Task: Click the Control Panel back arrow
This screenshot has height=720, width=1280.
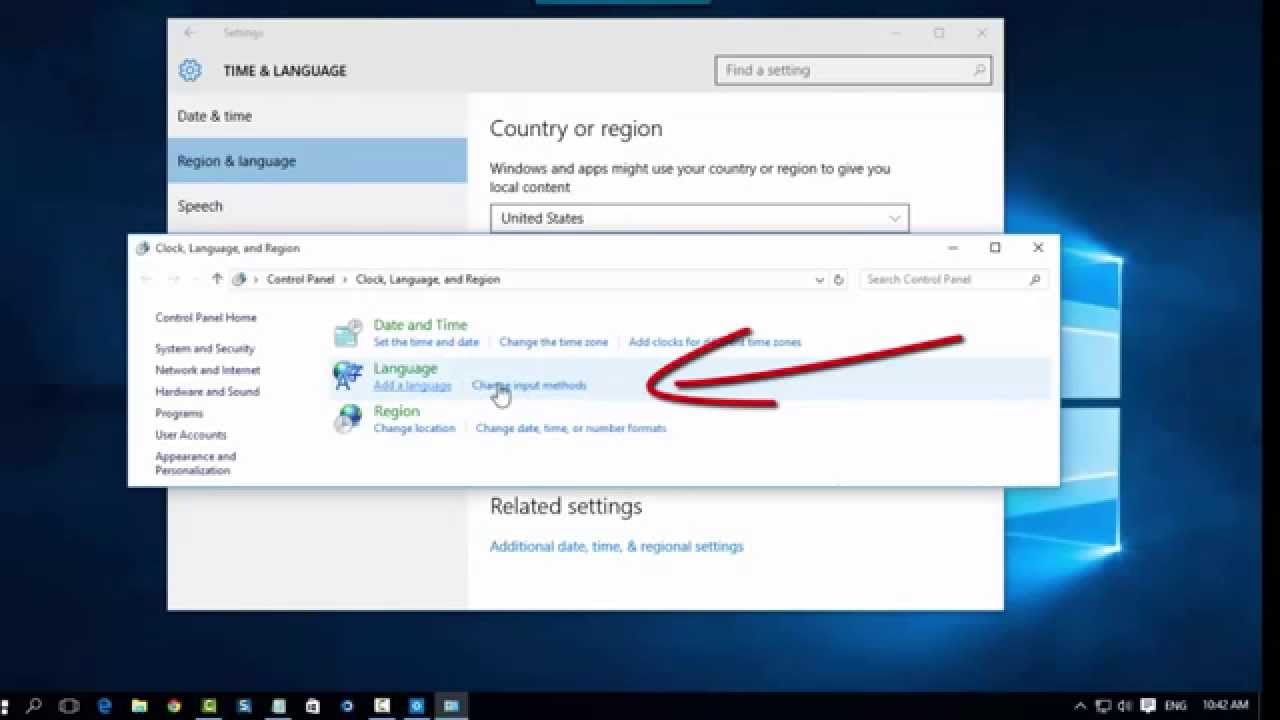Action: pyautogui.click(x=147, y=279)
